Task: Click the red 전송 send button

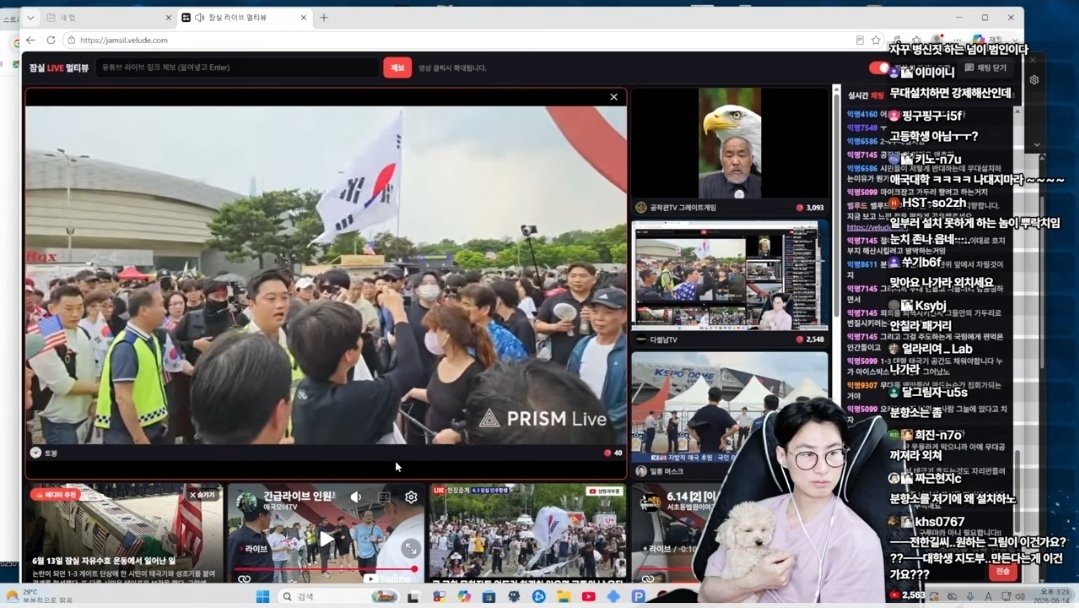Action: 1003,572
